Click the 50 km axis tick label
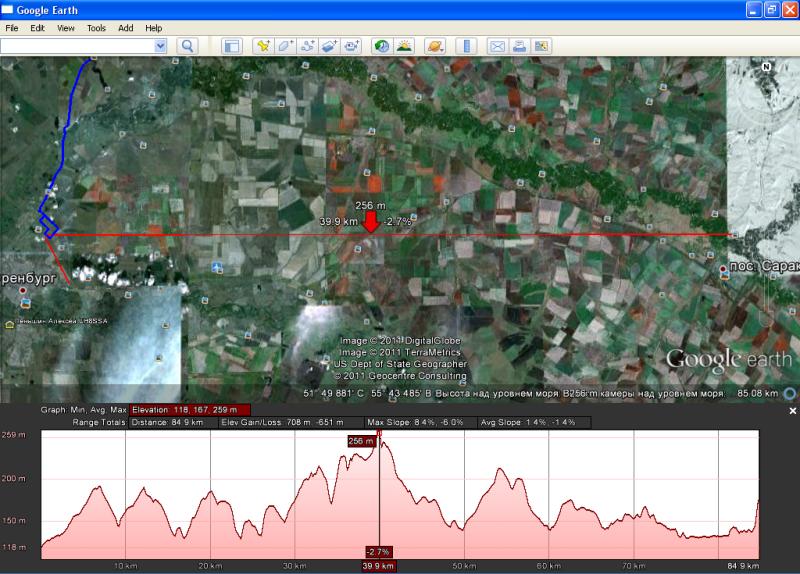Viewport: 800px width, 574px height. [464, 566]
